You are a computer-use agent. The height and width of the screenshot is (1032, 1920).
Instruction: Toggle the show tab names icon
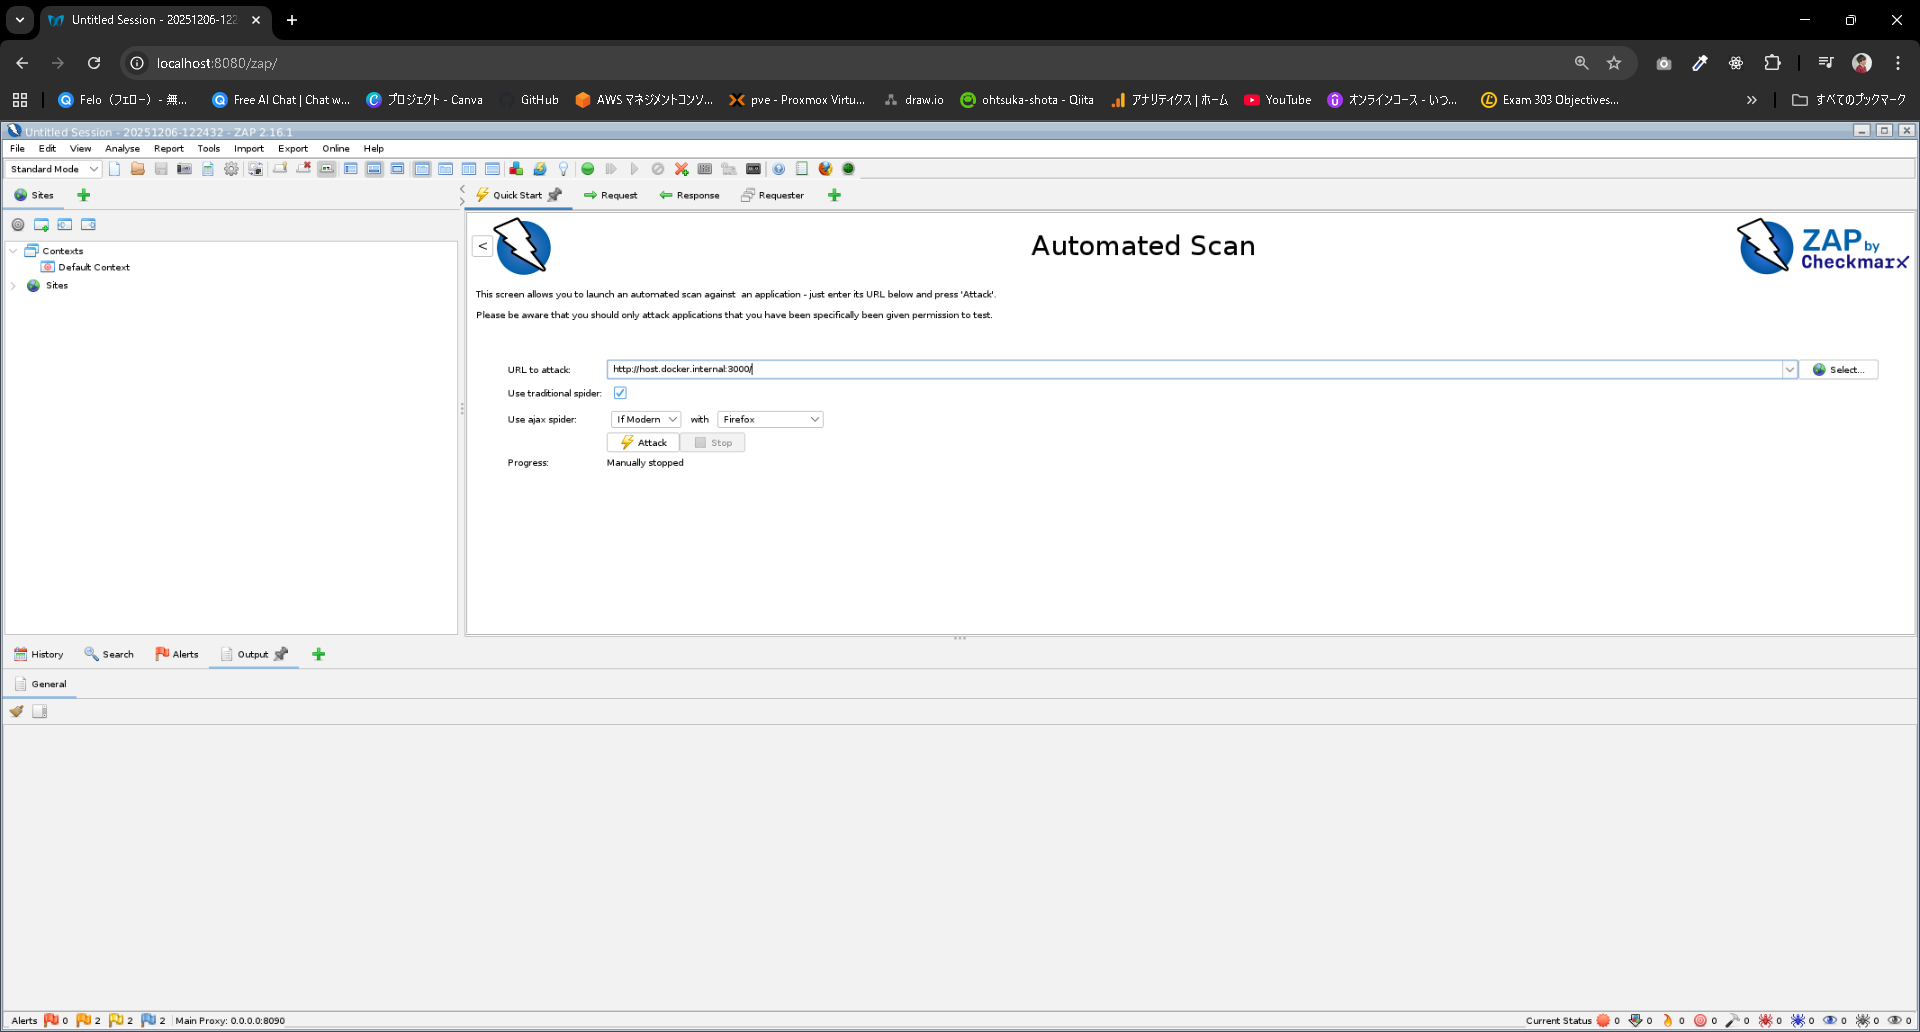pos(327,169)
